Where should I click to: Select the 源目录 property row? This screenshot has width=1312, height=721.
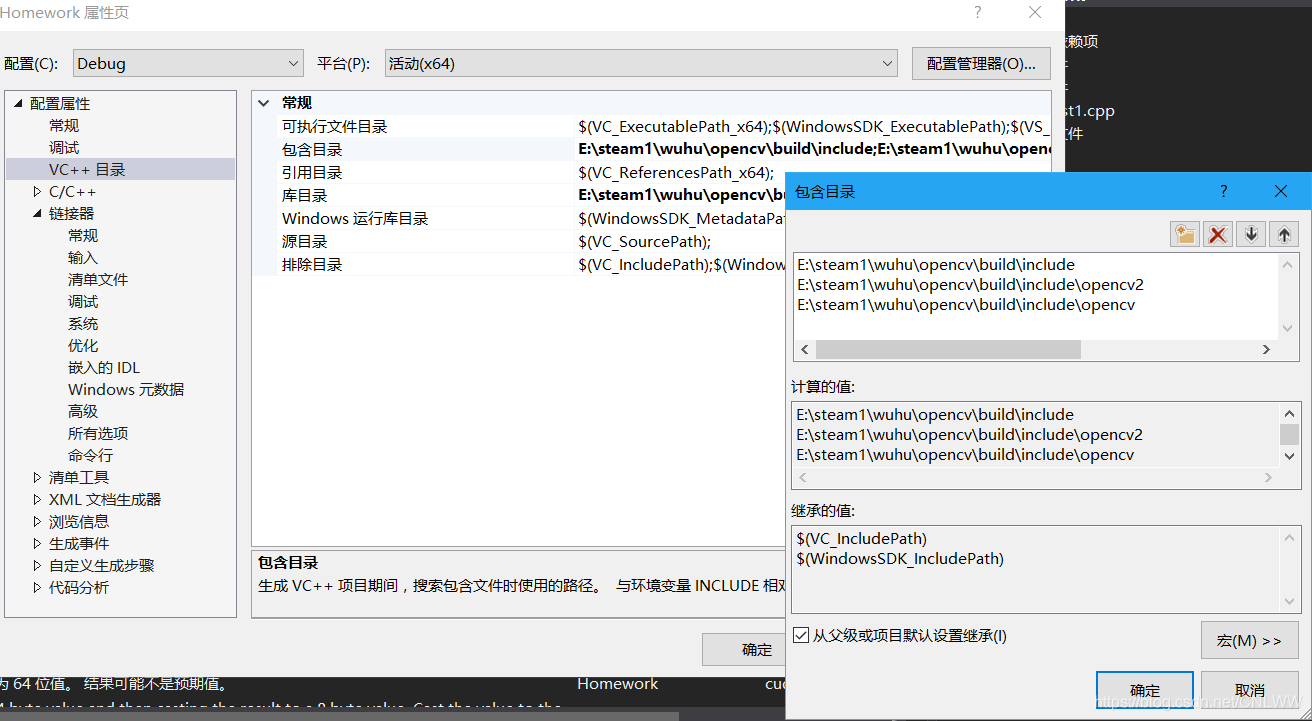pyautogui.click(x=532, y=242)
